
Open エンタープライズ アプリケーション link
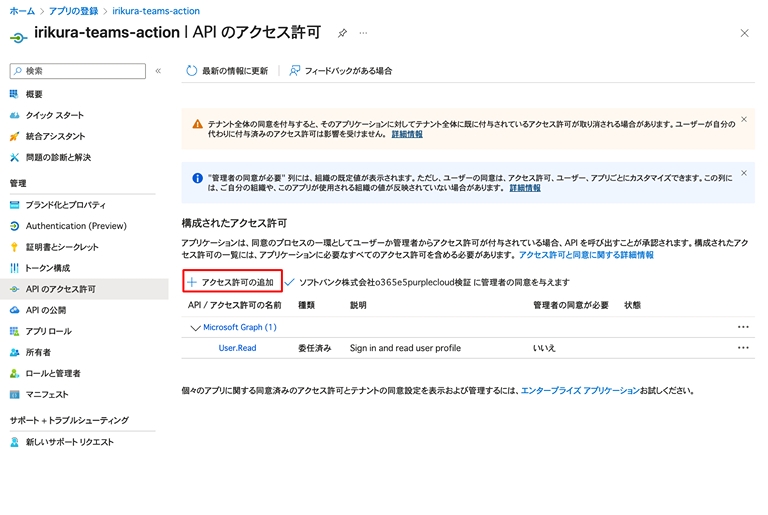click(580, 391)
